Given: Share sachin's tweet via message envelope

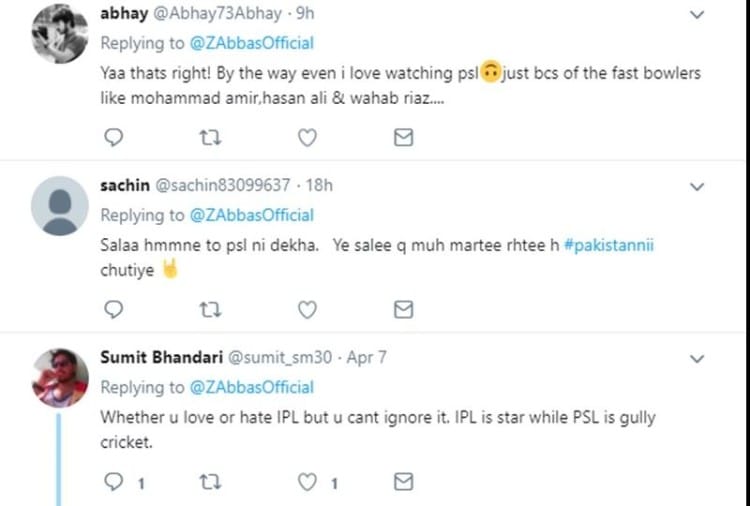Looking at the screenshot, I should tap(403, 309).
